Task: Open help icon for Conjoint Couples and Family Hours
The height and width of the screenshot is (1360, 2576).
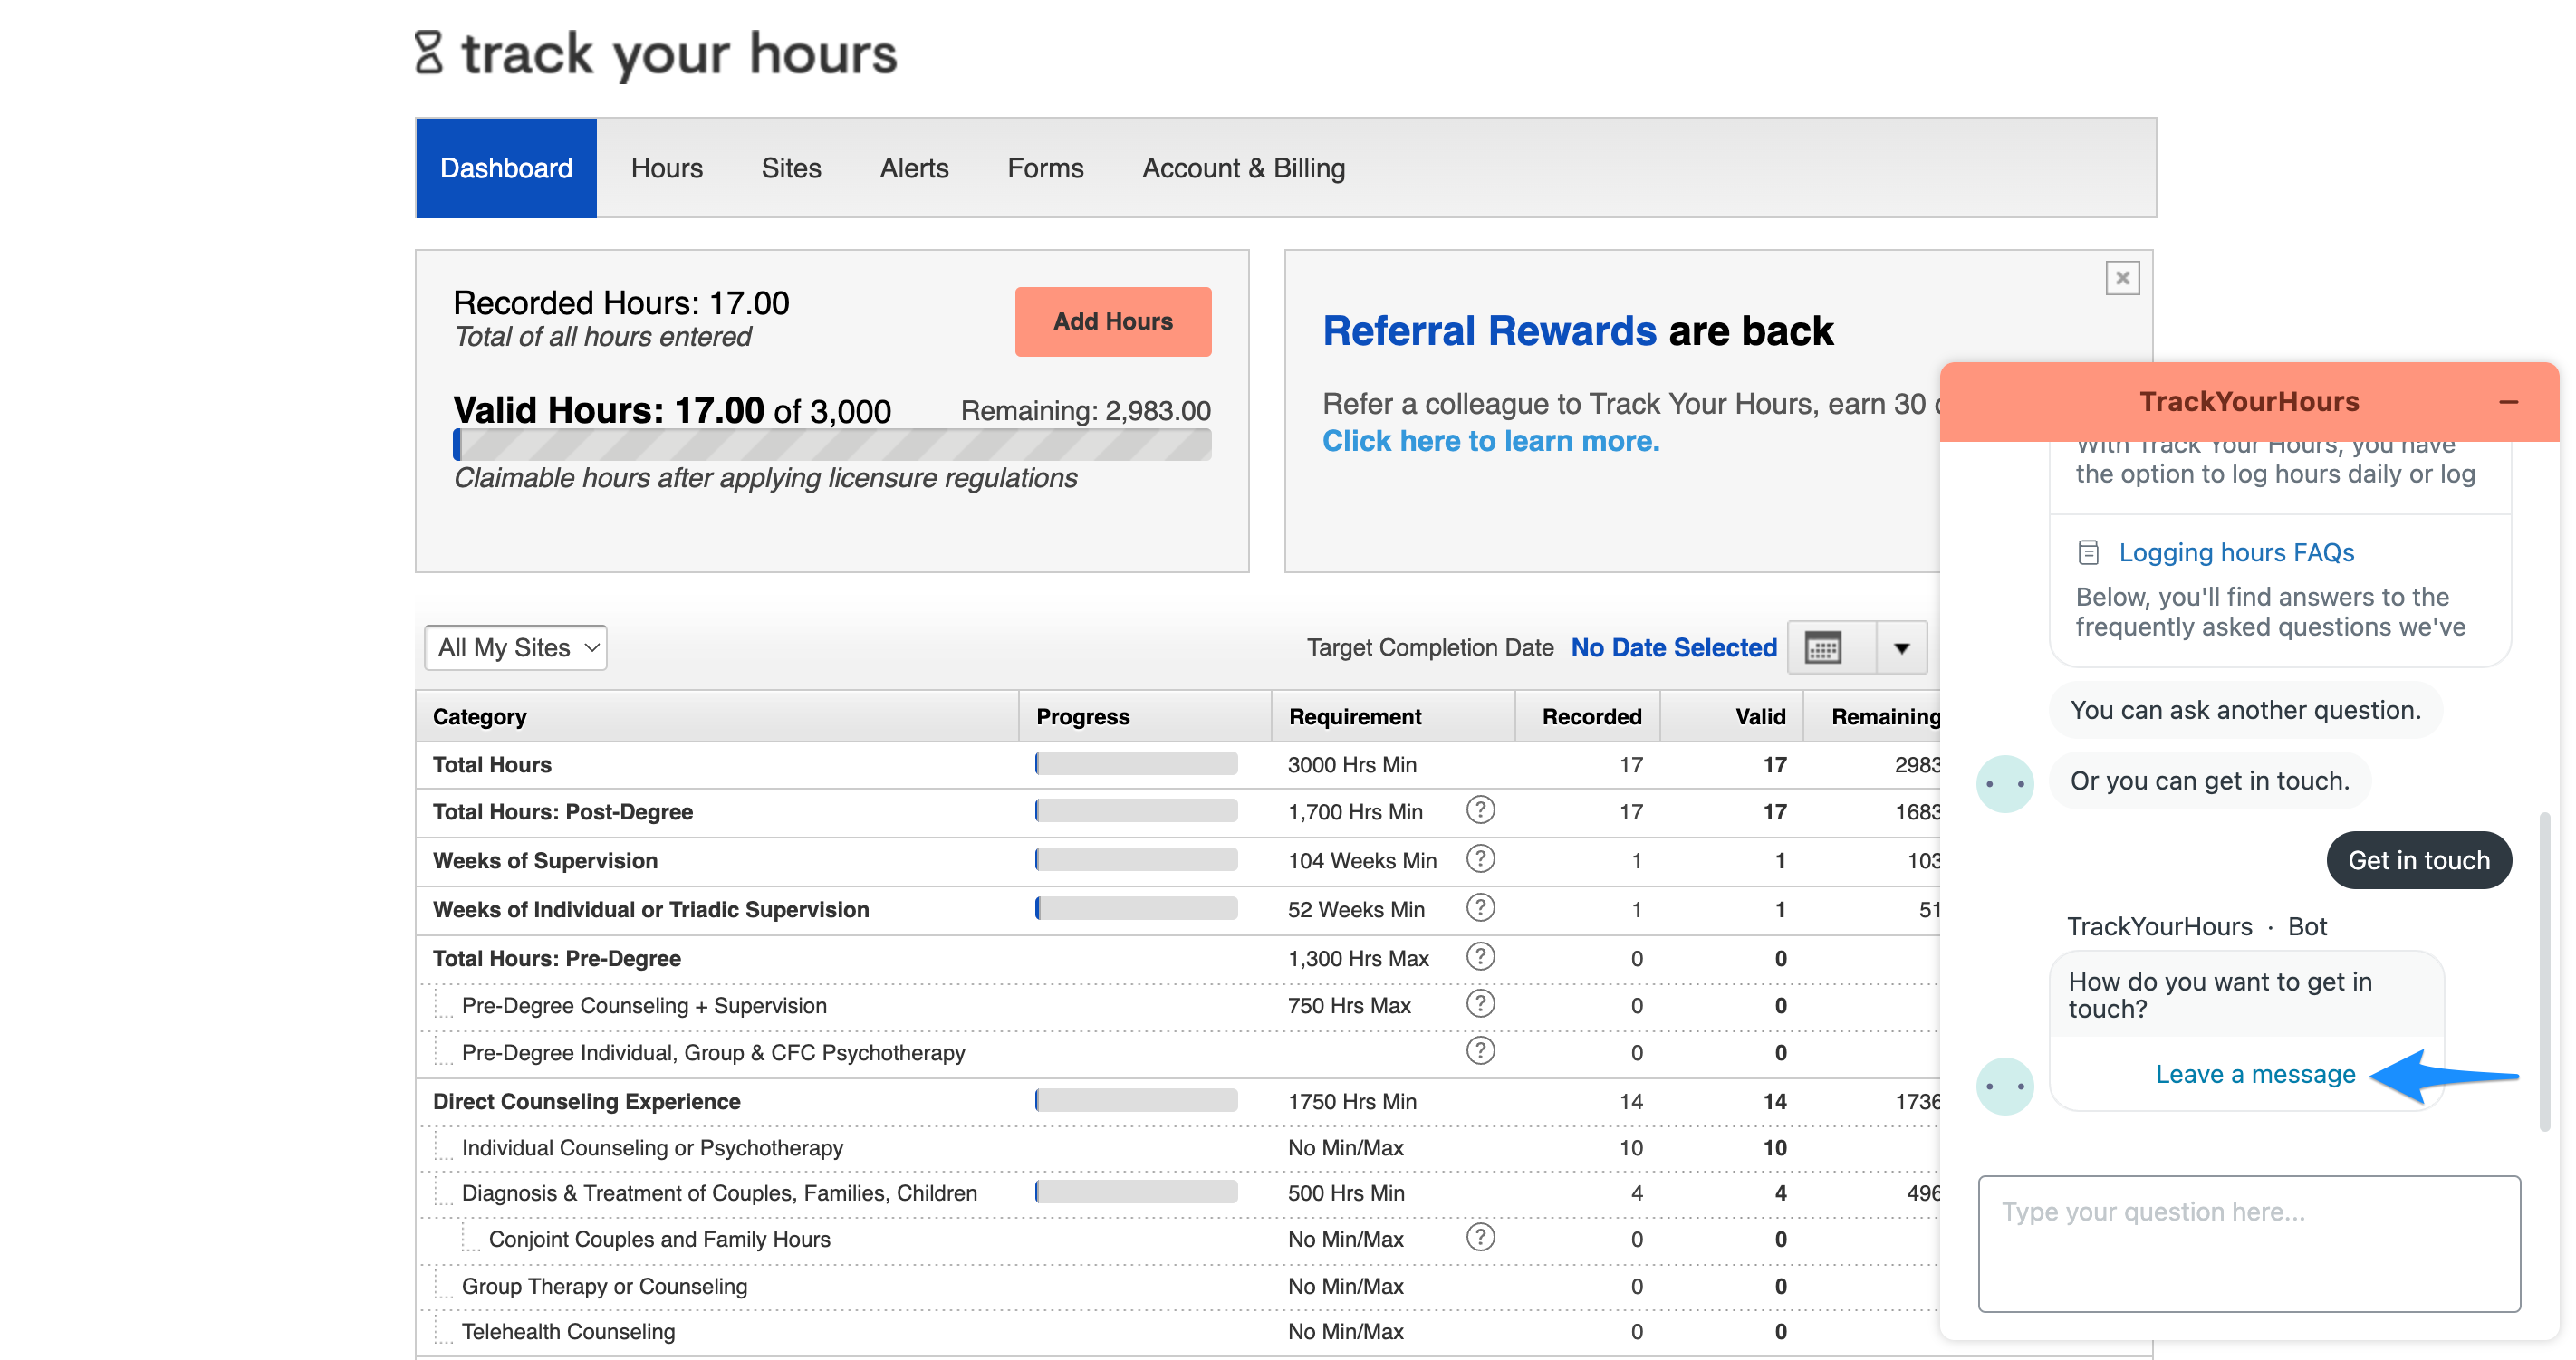Action: [x=1480, y=1238]
